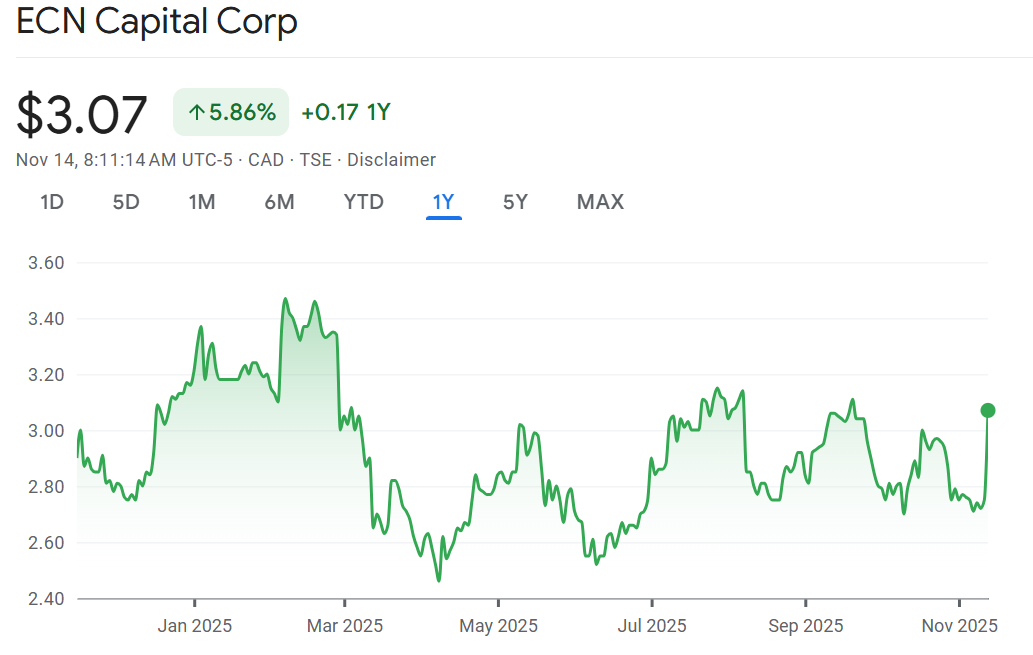Click the +0.17 1Y change text
The image size is (1033, 655).
click(346, 112)
